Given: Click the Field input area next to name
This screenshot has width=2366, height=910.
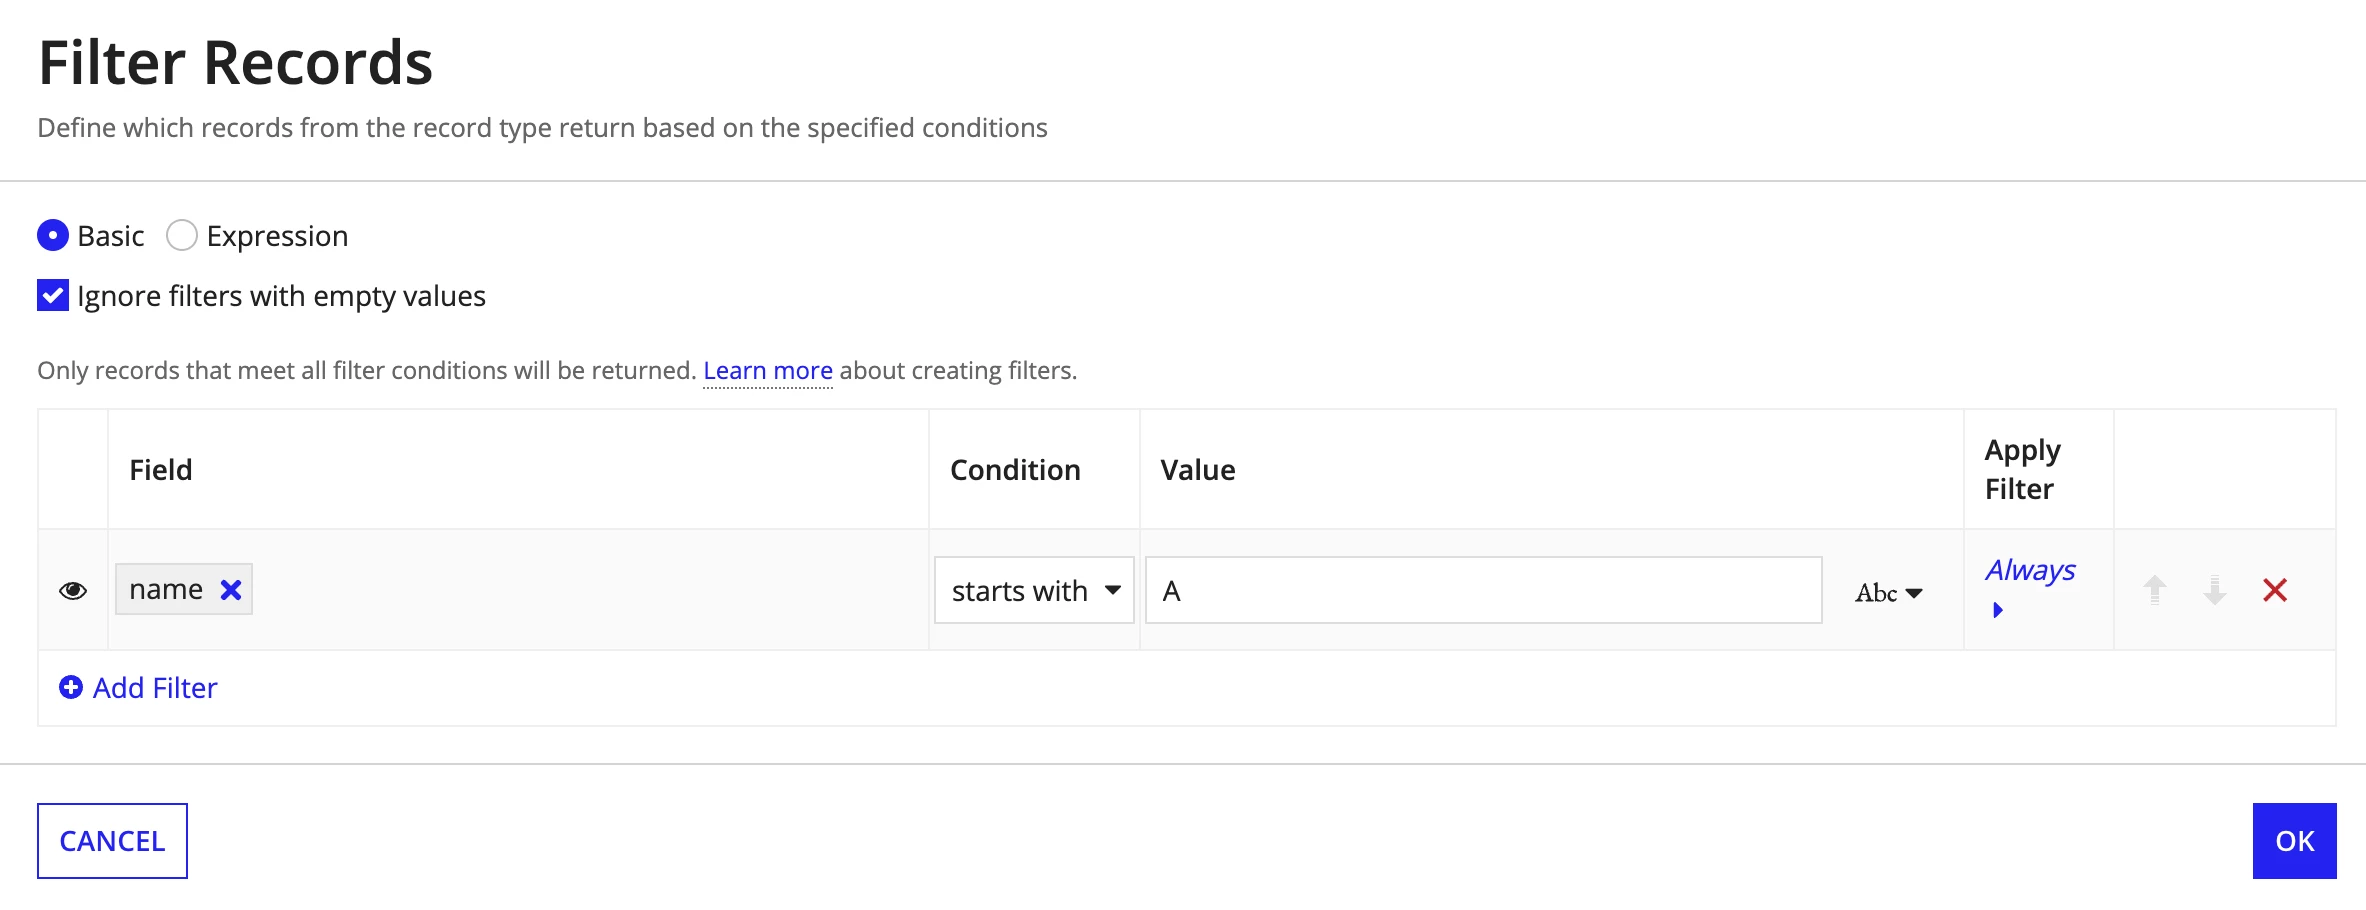Looking at the screenshot, I should (x=588, y=590).
